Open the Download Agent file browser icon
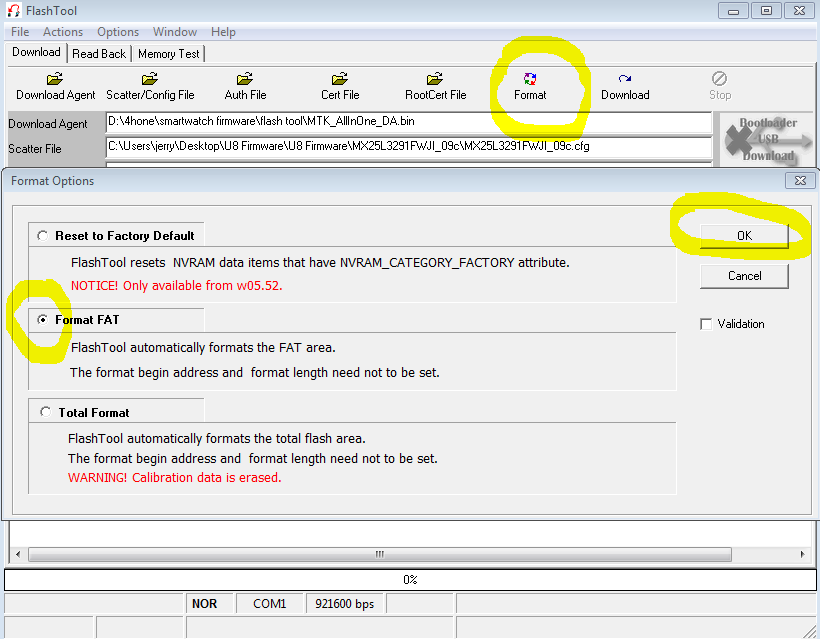Viewport: 820px width, 639px height. [55, 78]
